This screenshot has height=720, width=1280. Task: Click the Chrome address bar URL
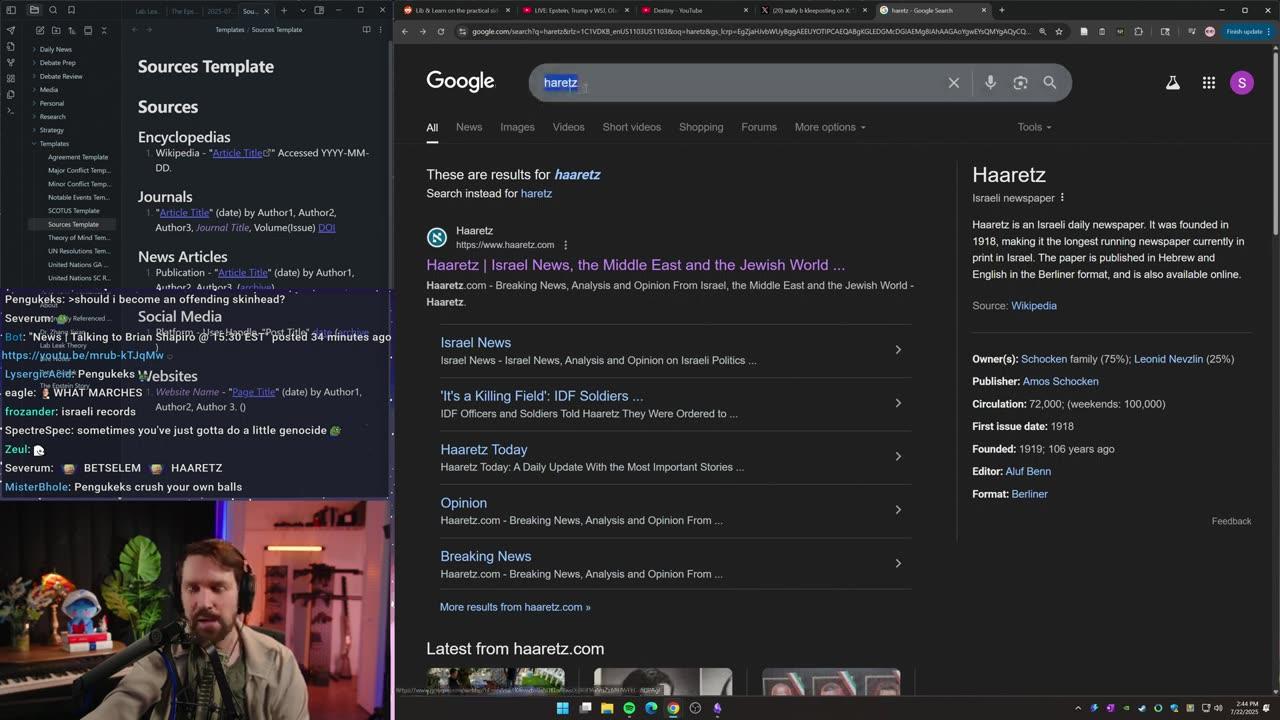745,31
